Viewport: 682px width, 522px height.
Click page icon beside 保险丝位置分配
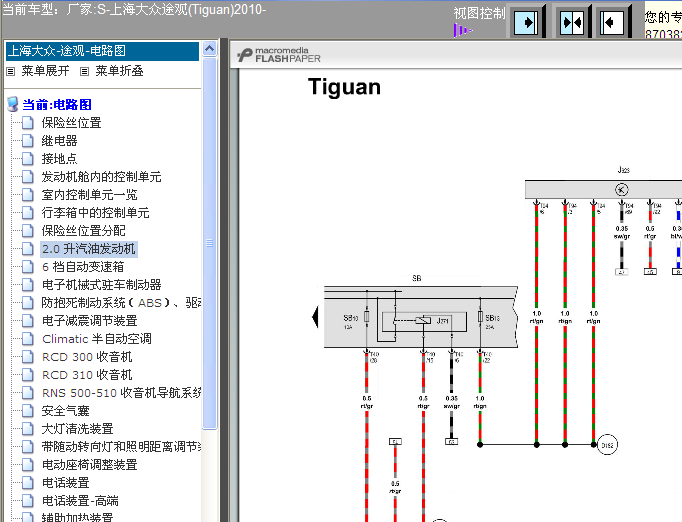coord(27,231)
